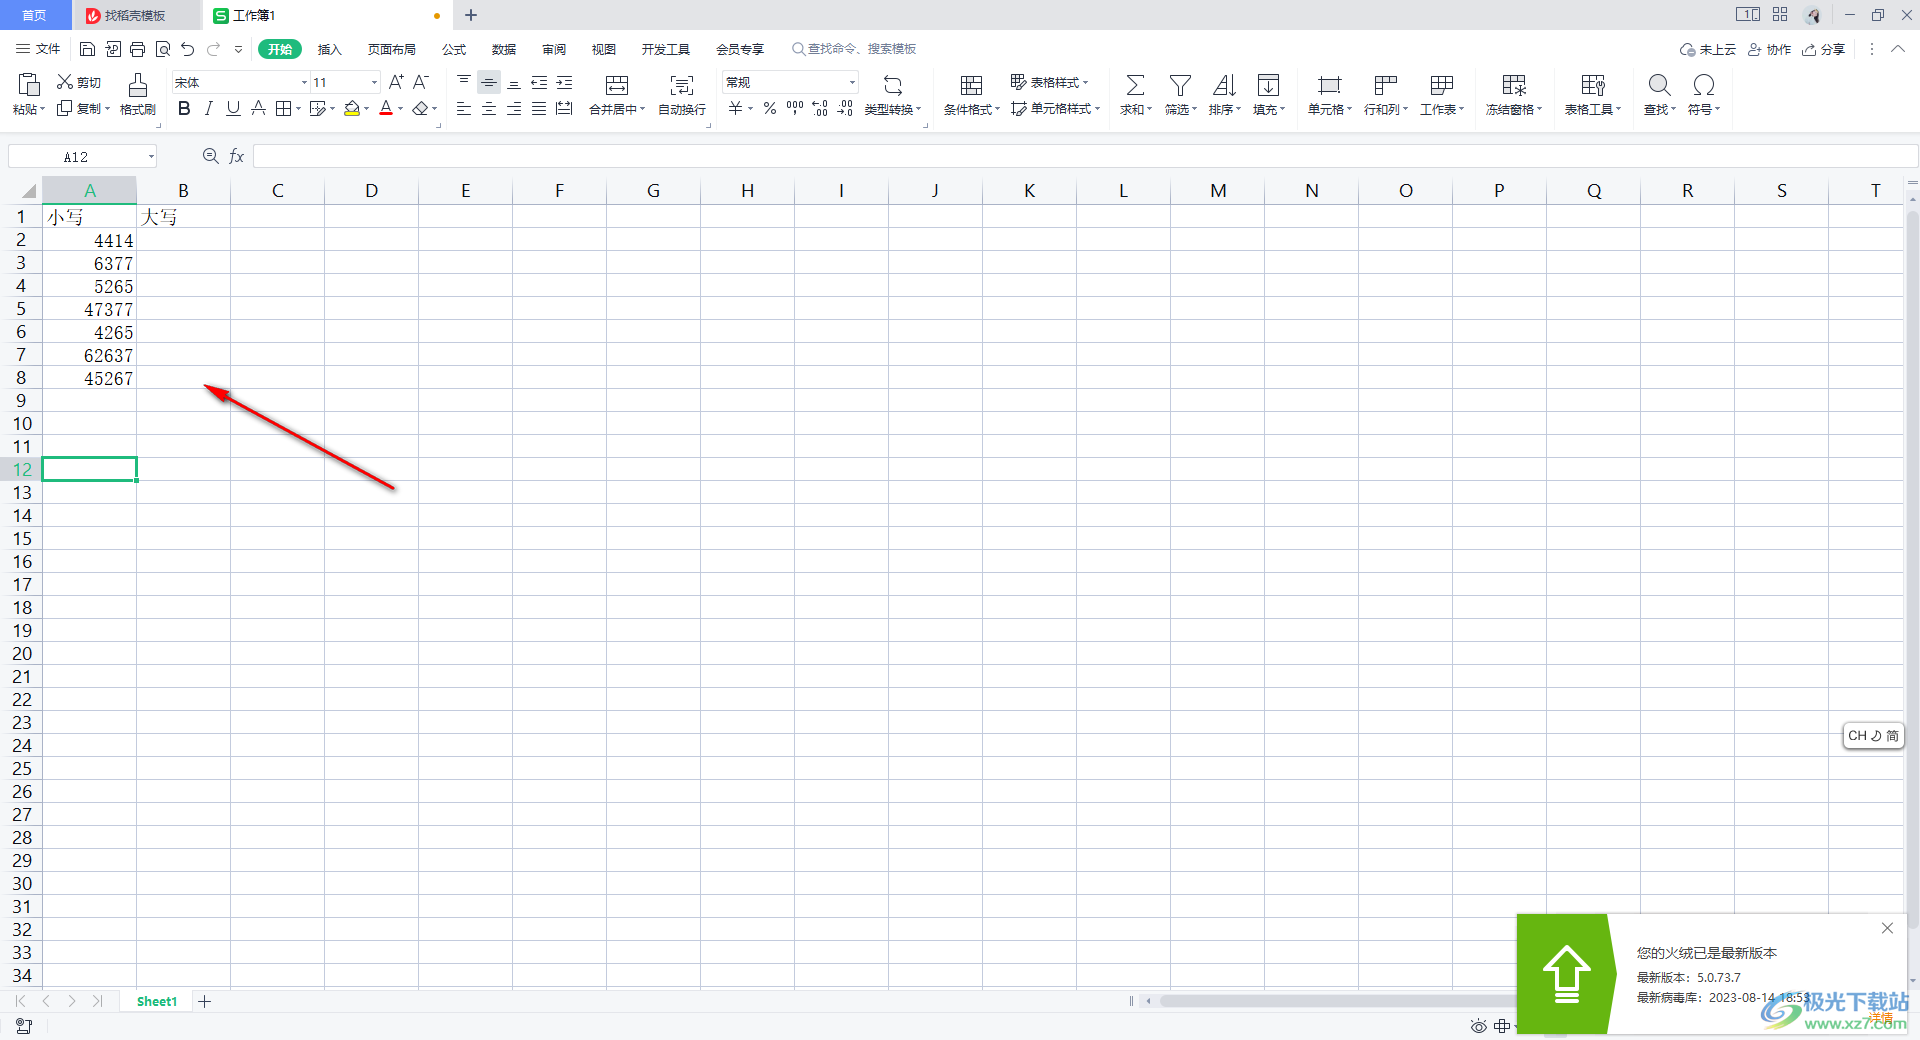Viewport: 1920px width, 1040px height.
Task: Expand quick access toolbar customize arrow
Action: coord(238,49)
